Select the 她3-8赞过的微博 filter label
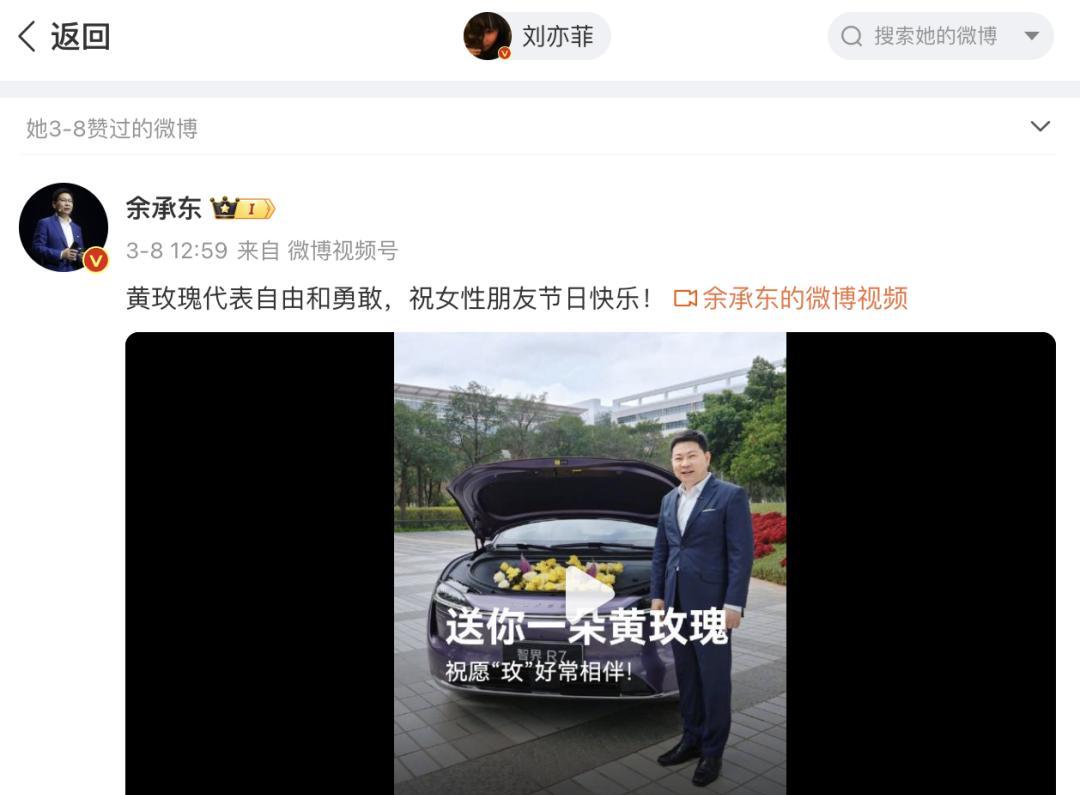This screenshot has width=1080, height=795. click(x=112, y=128)
